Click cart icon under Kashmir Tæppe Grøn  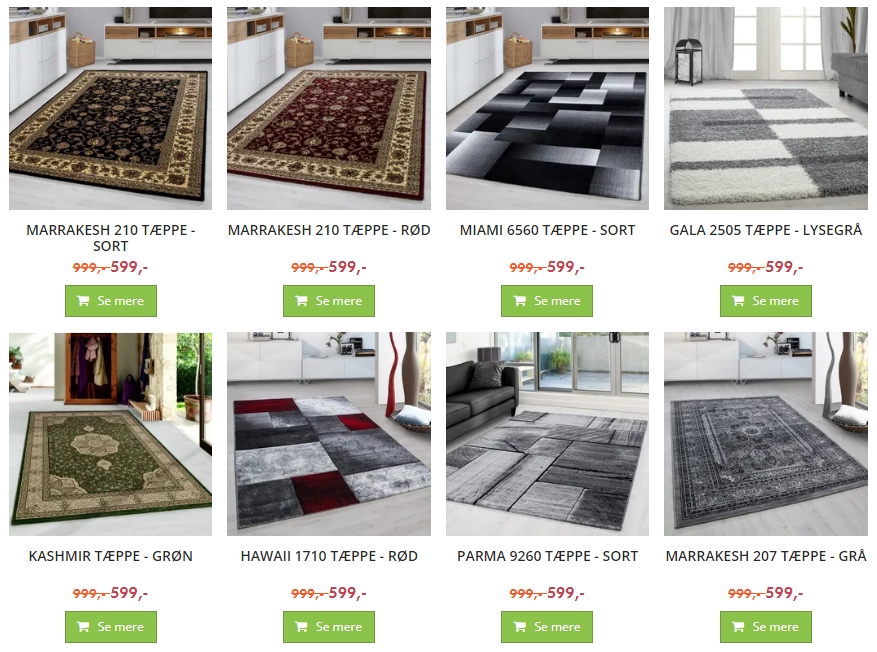coord(83,627)
